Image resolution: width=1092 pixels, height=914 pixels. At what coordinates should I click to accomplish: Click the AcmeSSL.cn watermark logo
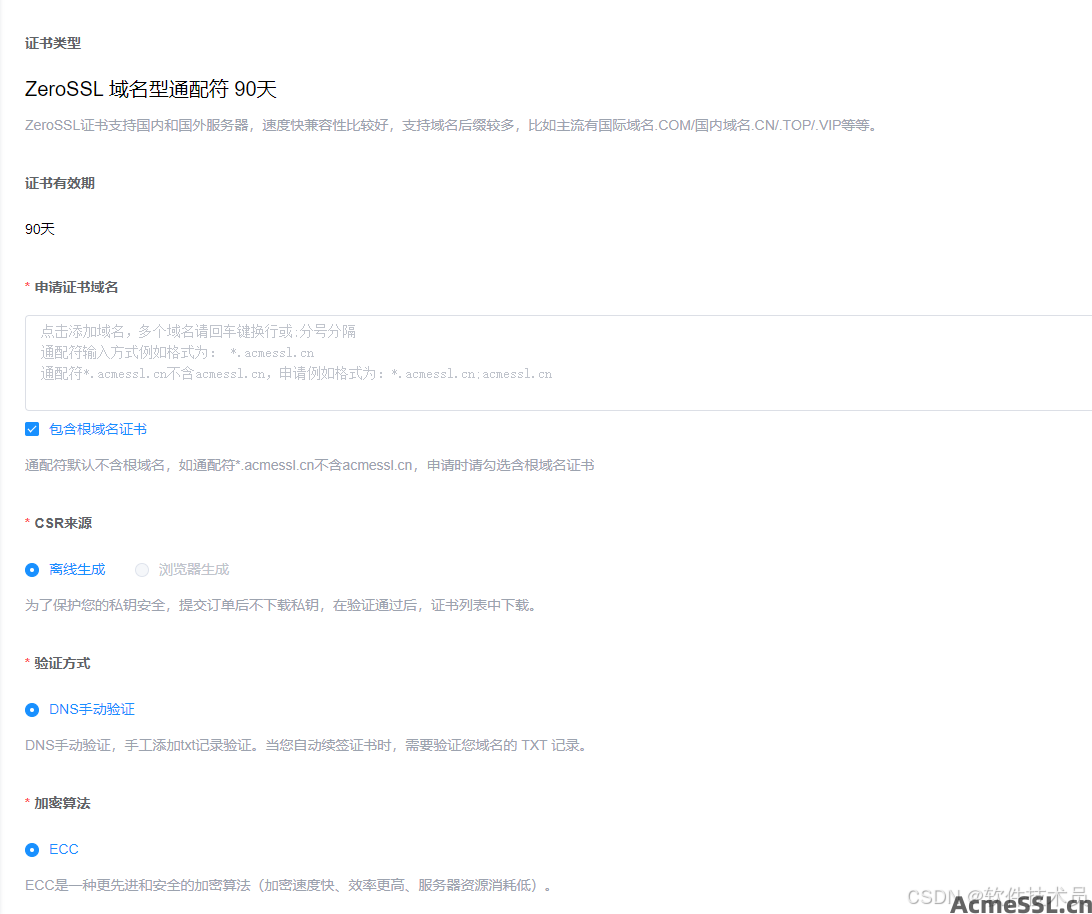pyautogui.click(x=1020, y=903)
